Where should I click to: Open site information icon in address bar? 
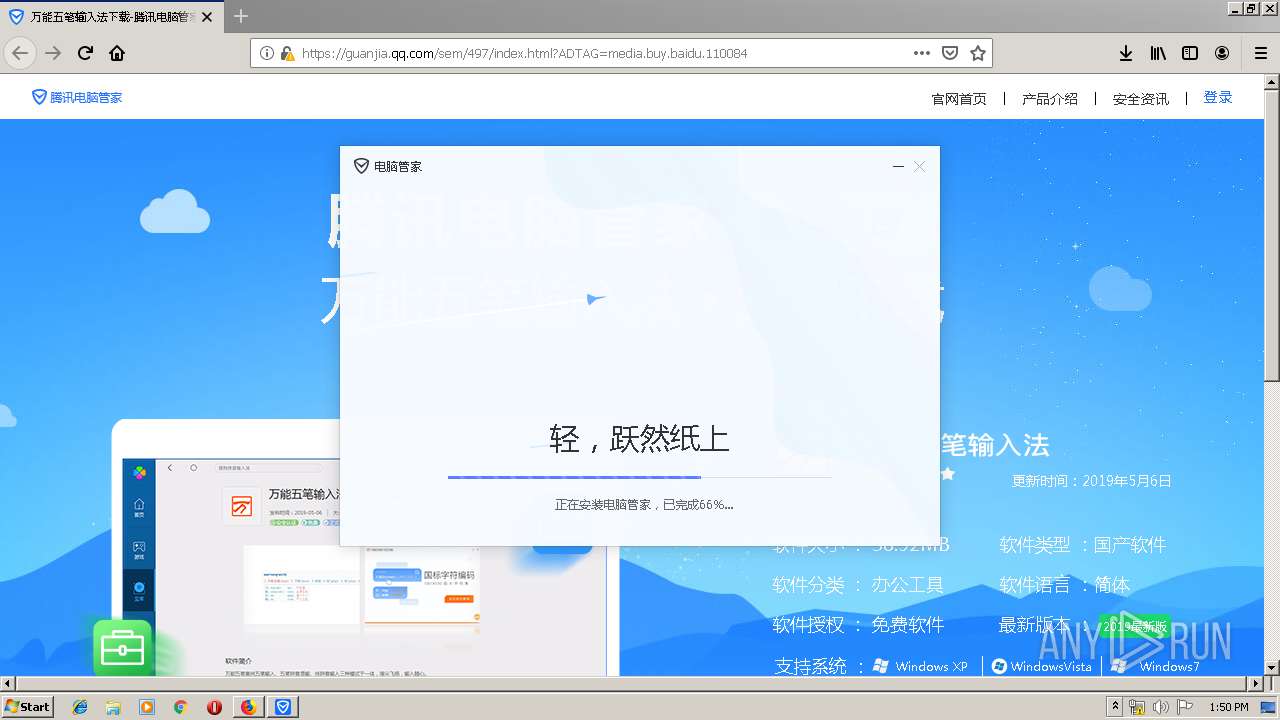267,53
